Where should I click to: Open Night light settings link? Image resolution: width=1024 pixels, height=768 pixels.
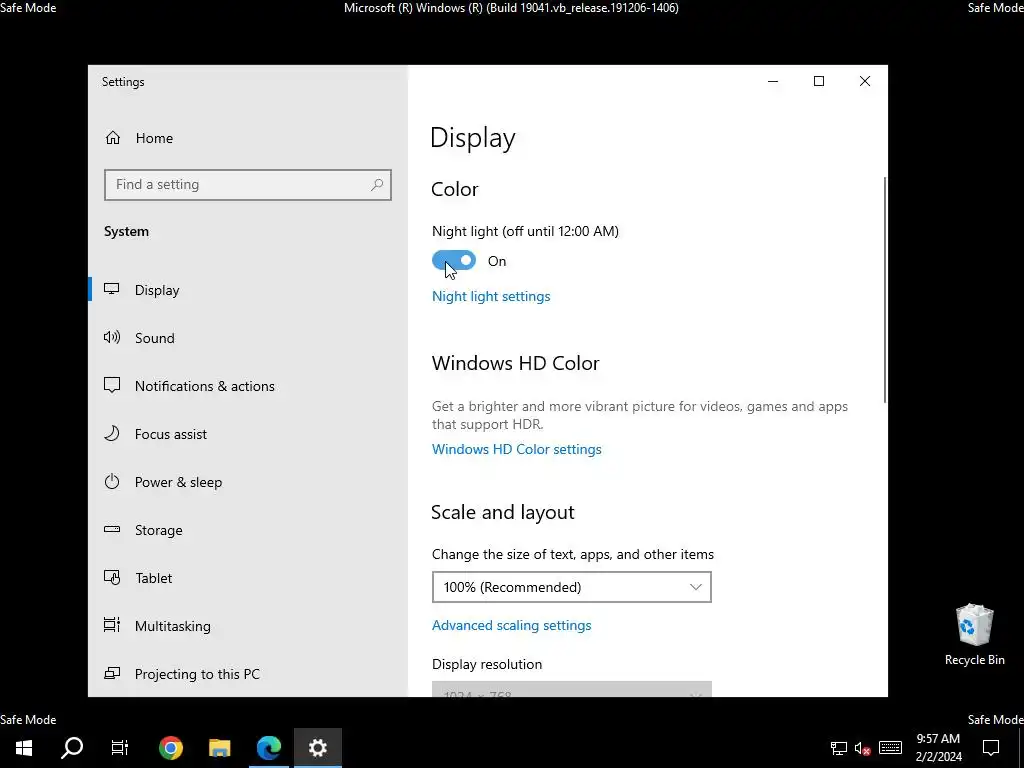point(491,296)
